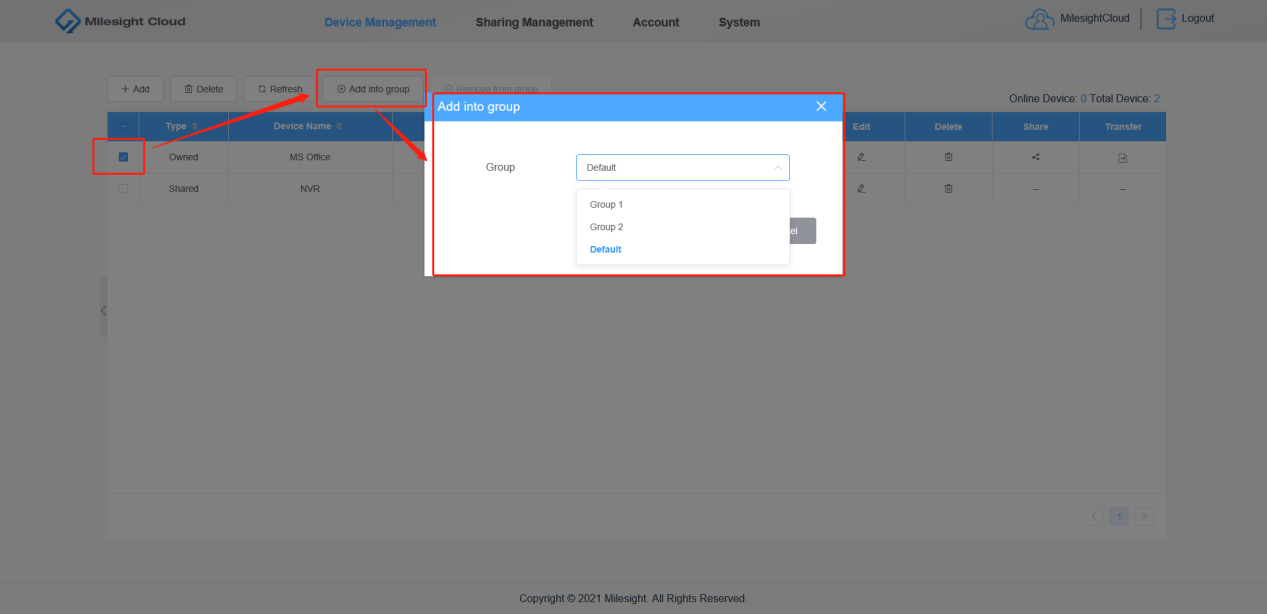The image size is (1267, 614).
Task: Click the Refresh button
Action: (280, 89)
